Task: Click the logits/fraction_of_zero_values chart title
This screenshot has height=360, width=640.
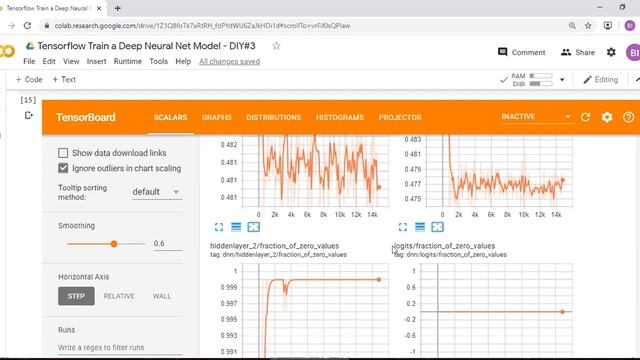Action: pyautogui.click(x=444, y=246)
